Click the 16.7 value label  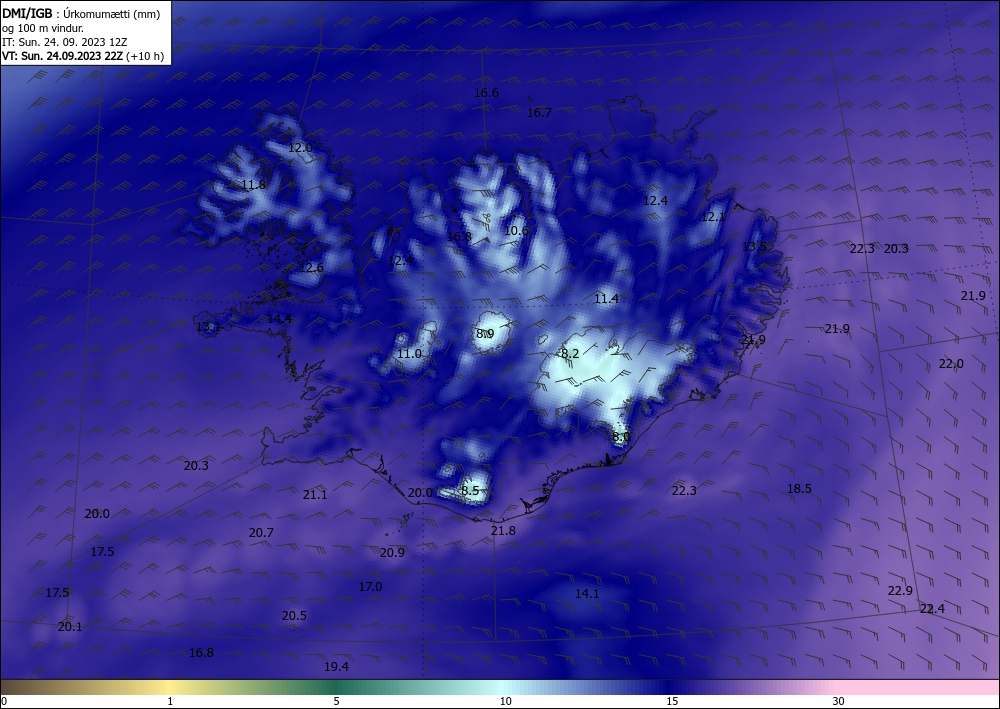[539, 113]
